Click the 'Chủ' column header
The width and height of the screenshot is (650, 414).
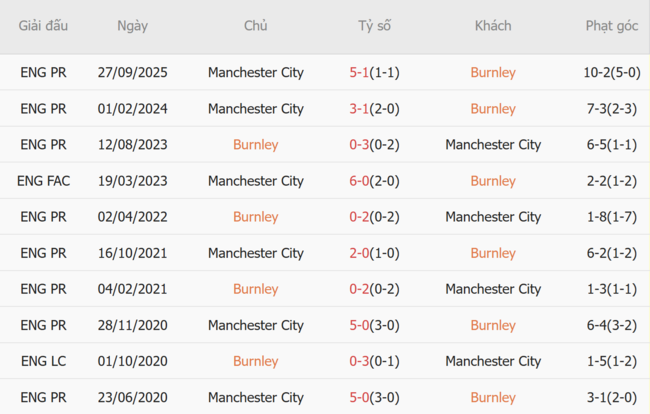click(255, 26)
